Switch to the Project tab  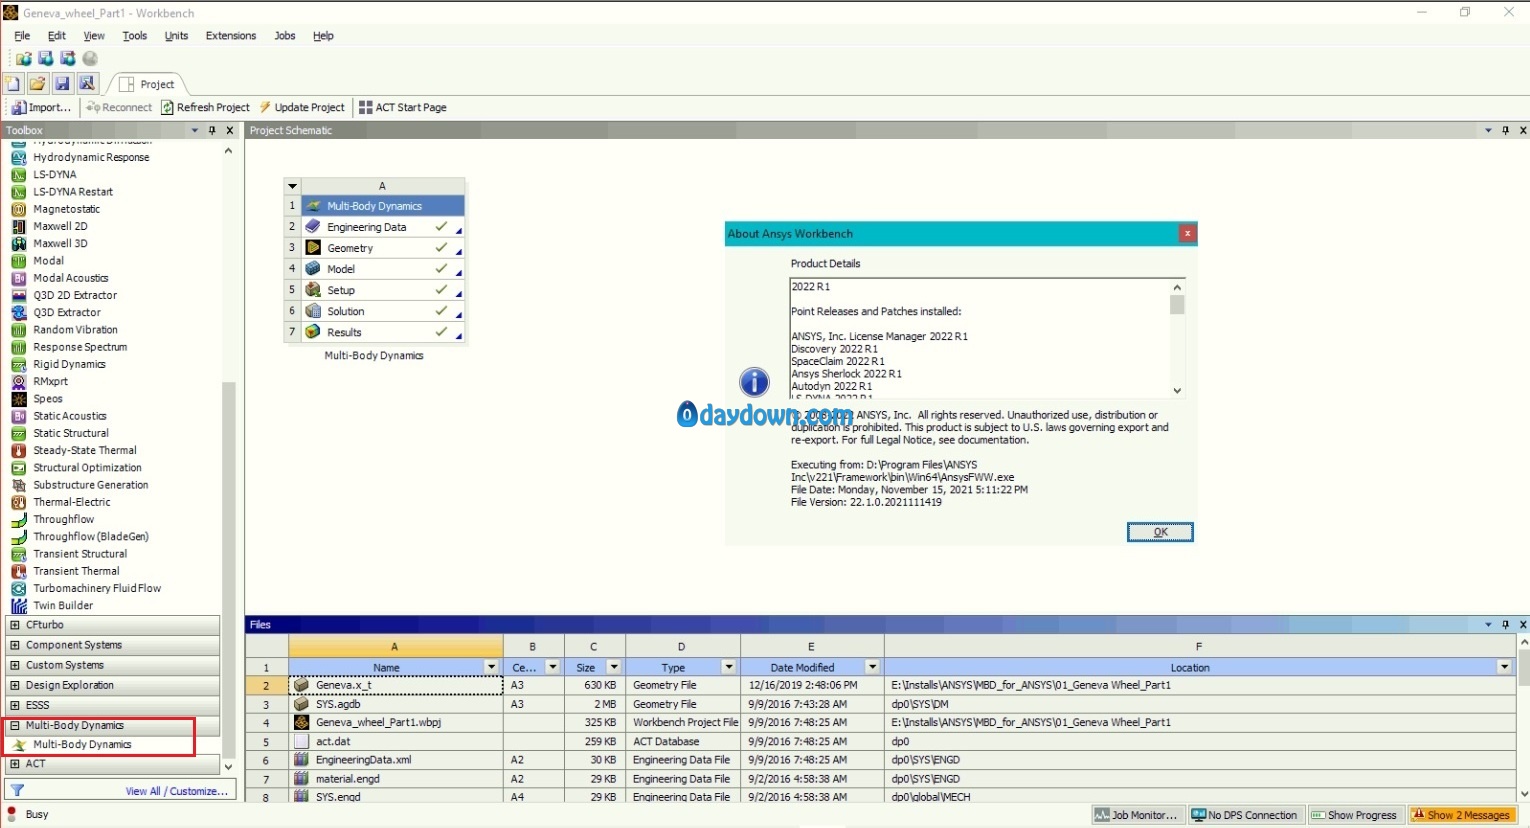147,84
